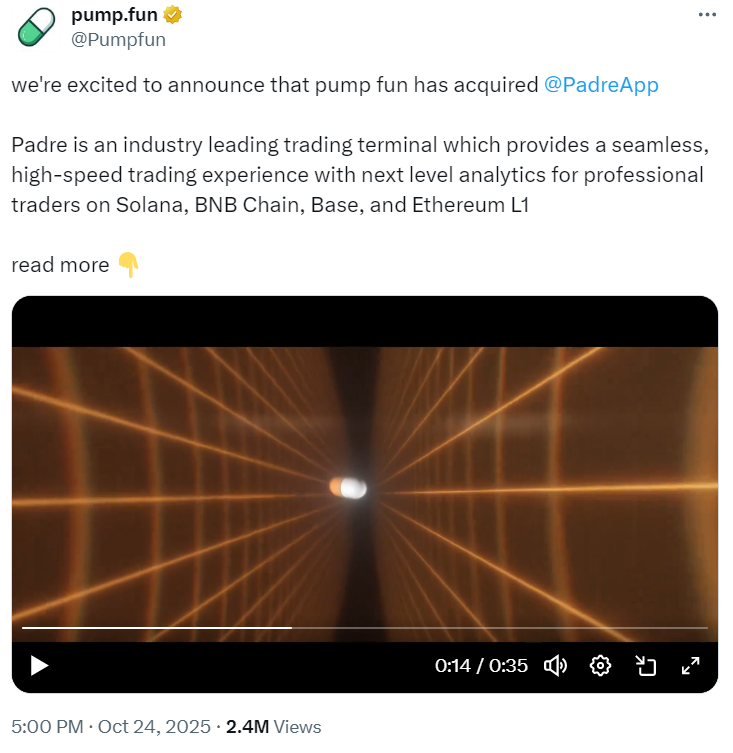The width and height of the screenshot is (733, 753).
Task: Toggle fullscreen video mode
Action: tap(690, 665)
